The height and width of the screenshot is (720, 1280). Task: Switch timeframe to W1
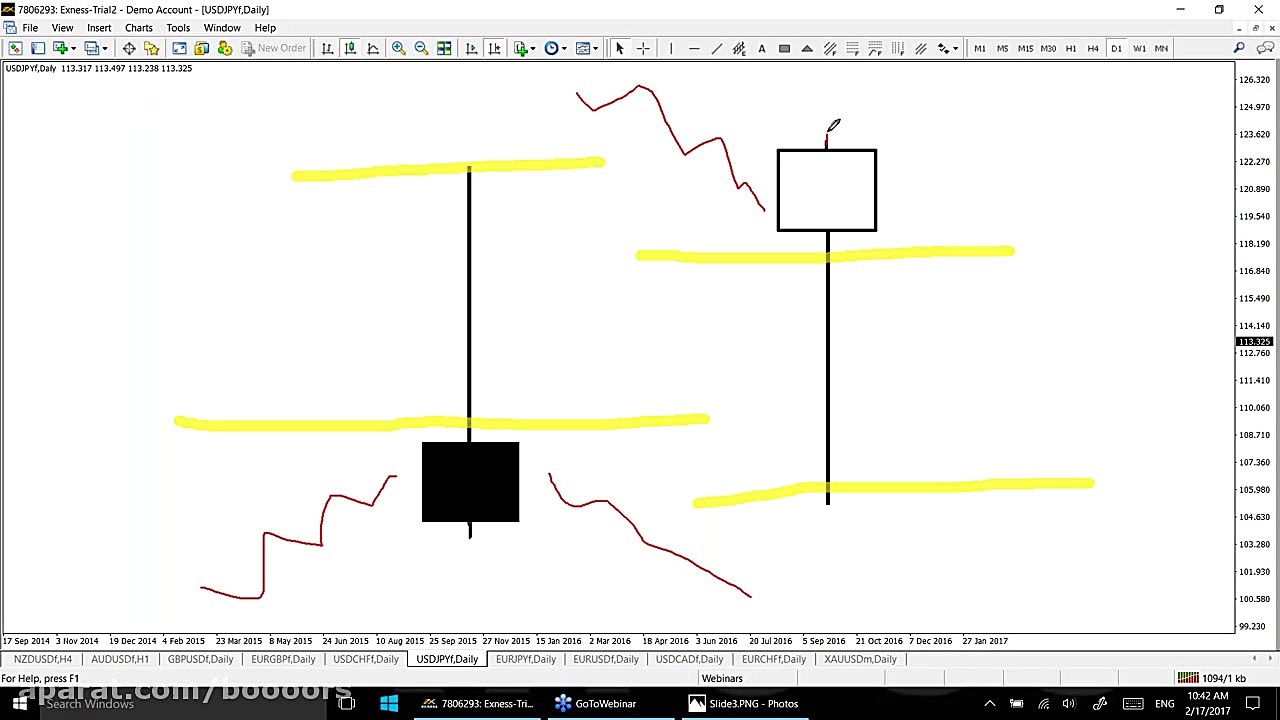pyautogui.click(x=1139, y=48)
